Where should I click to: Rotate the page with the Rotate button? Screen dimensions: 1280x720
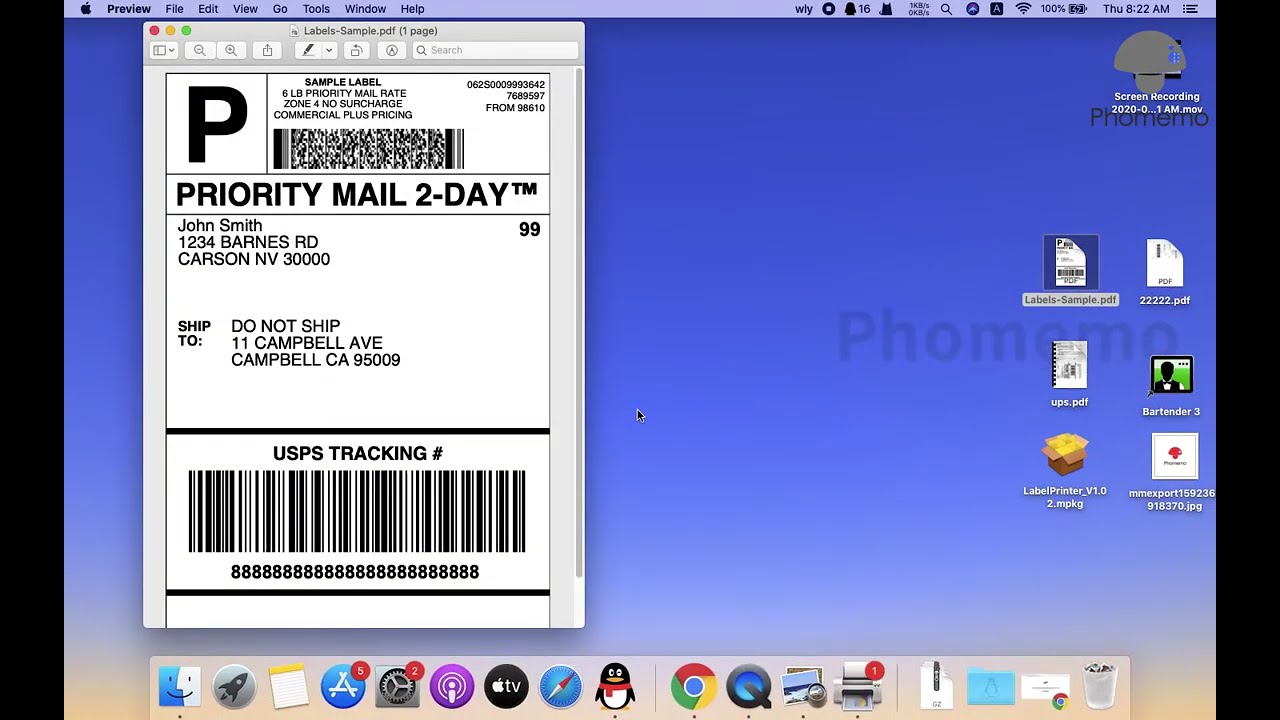(x=356, y=50)
